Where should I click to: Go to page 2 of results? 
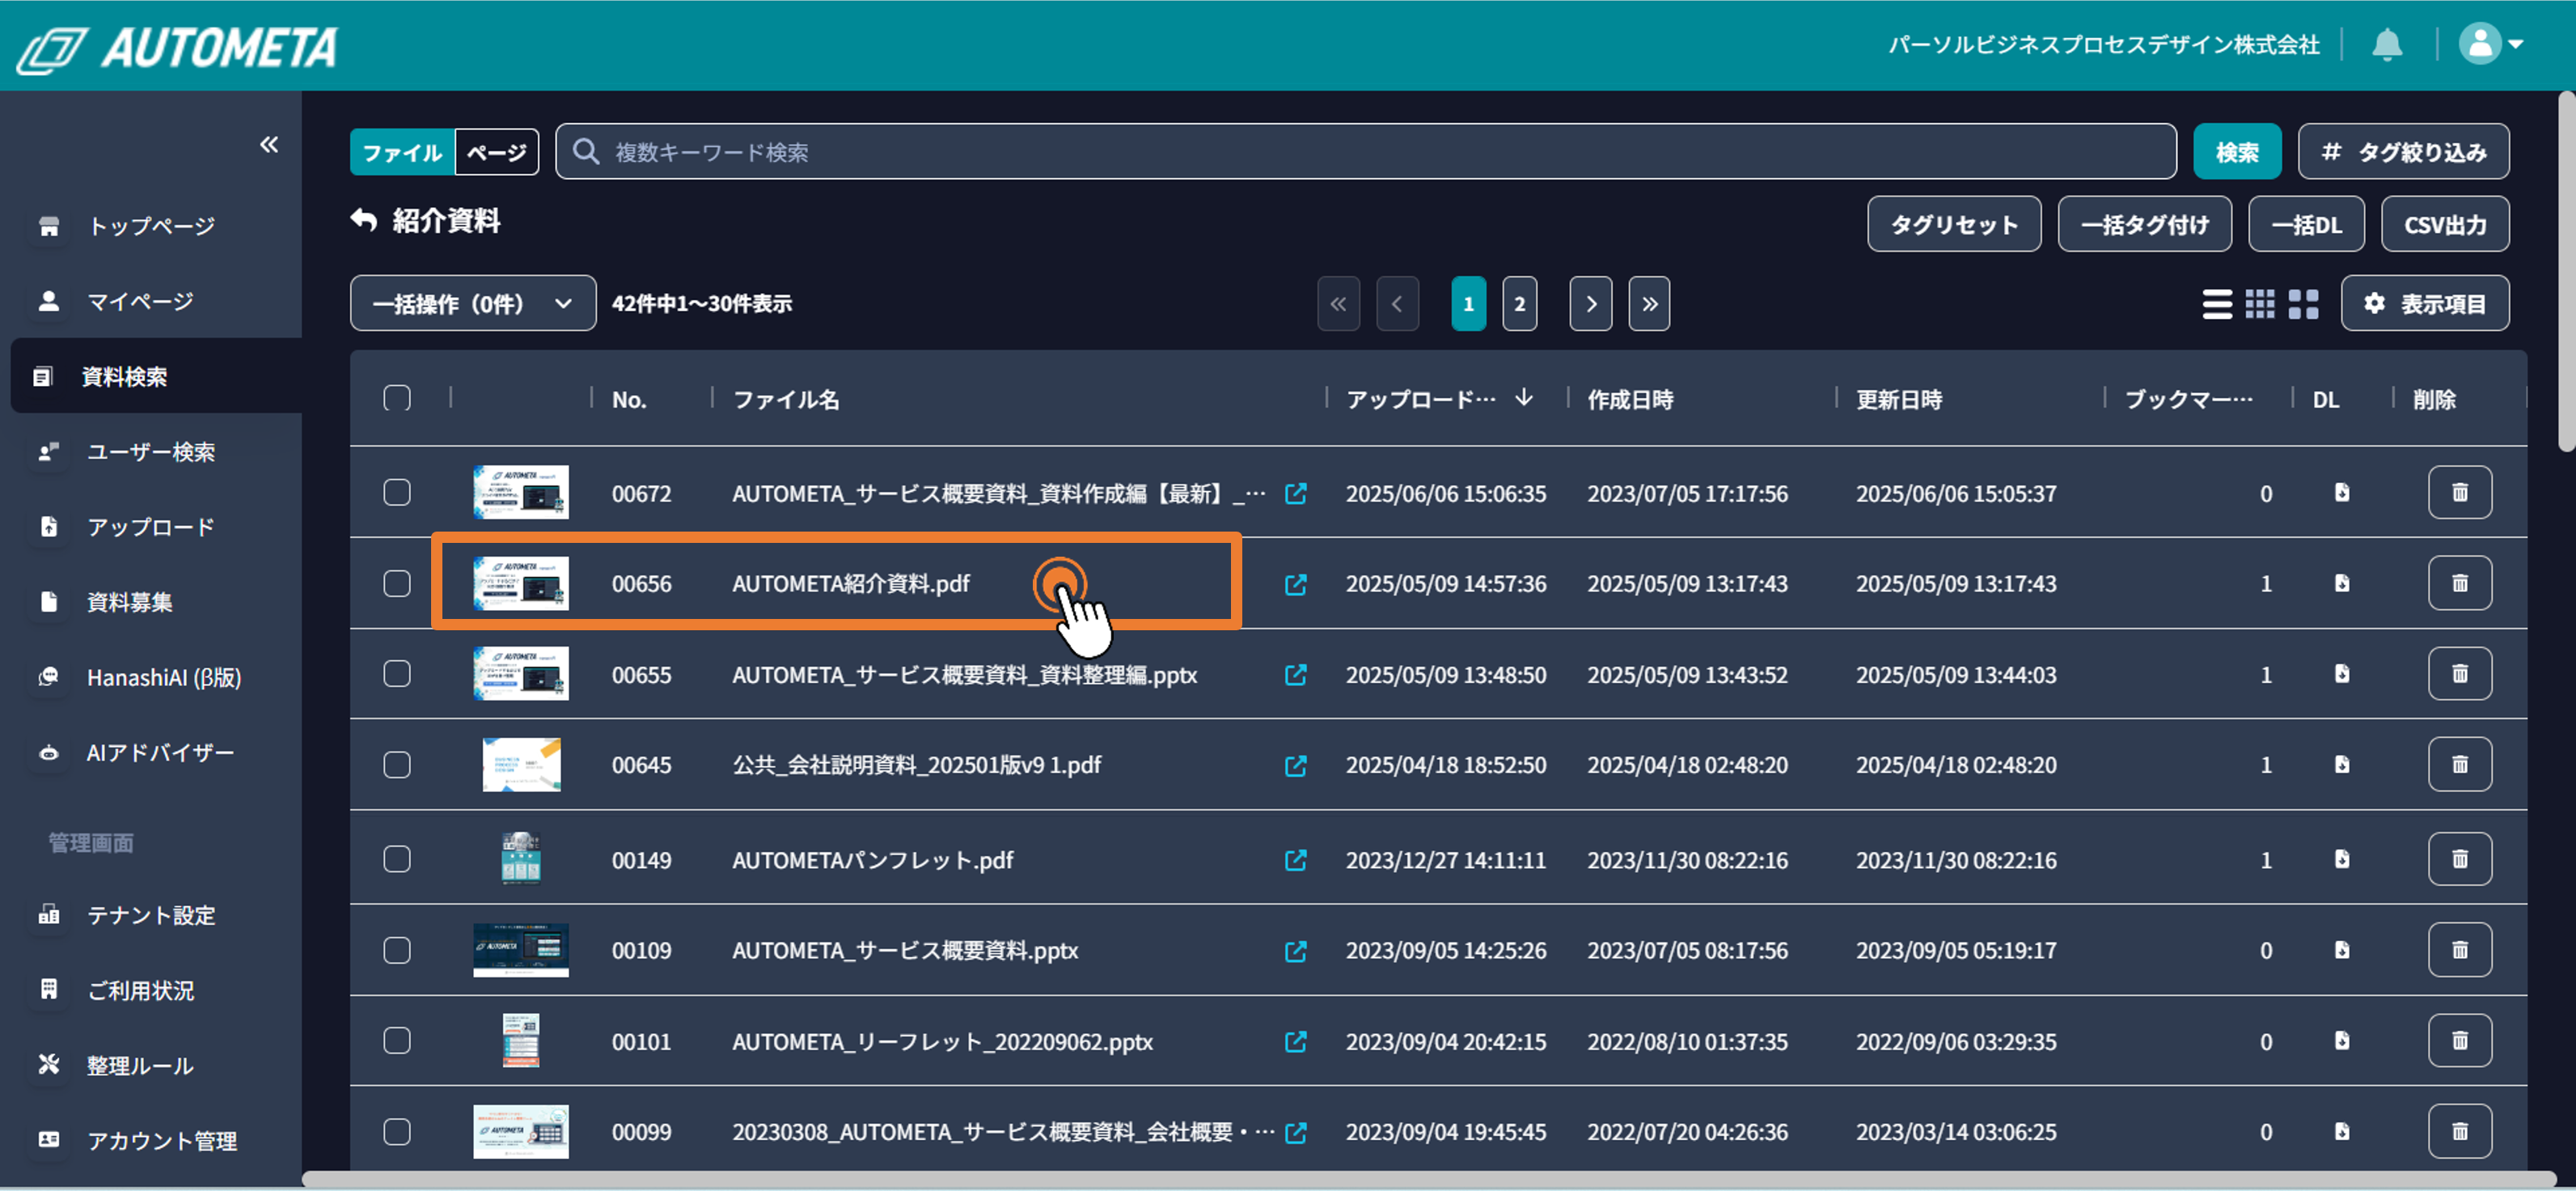click(1519, 304)
